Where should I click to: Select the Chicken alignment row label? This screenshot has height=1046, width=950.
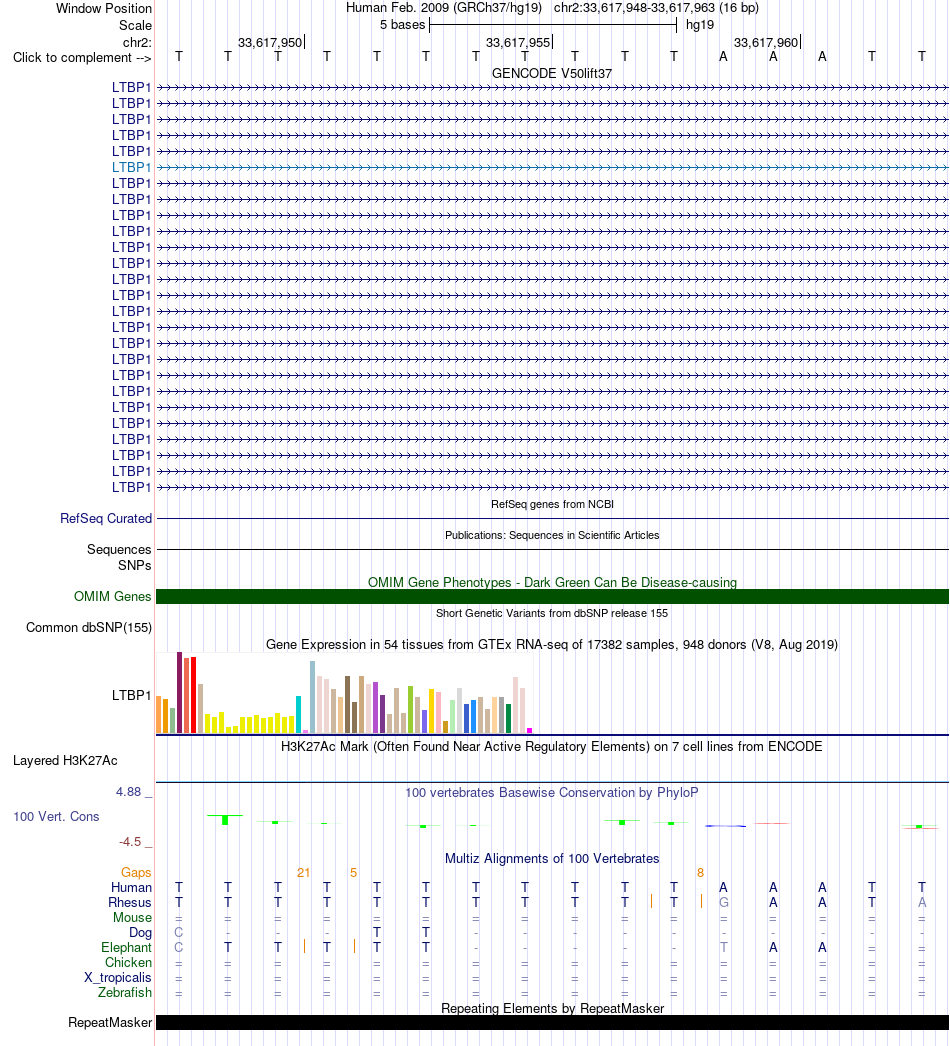tap(129, 963)
